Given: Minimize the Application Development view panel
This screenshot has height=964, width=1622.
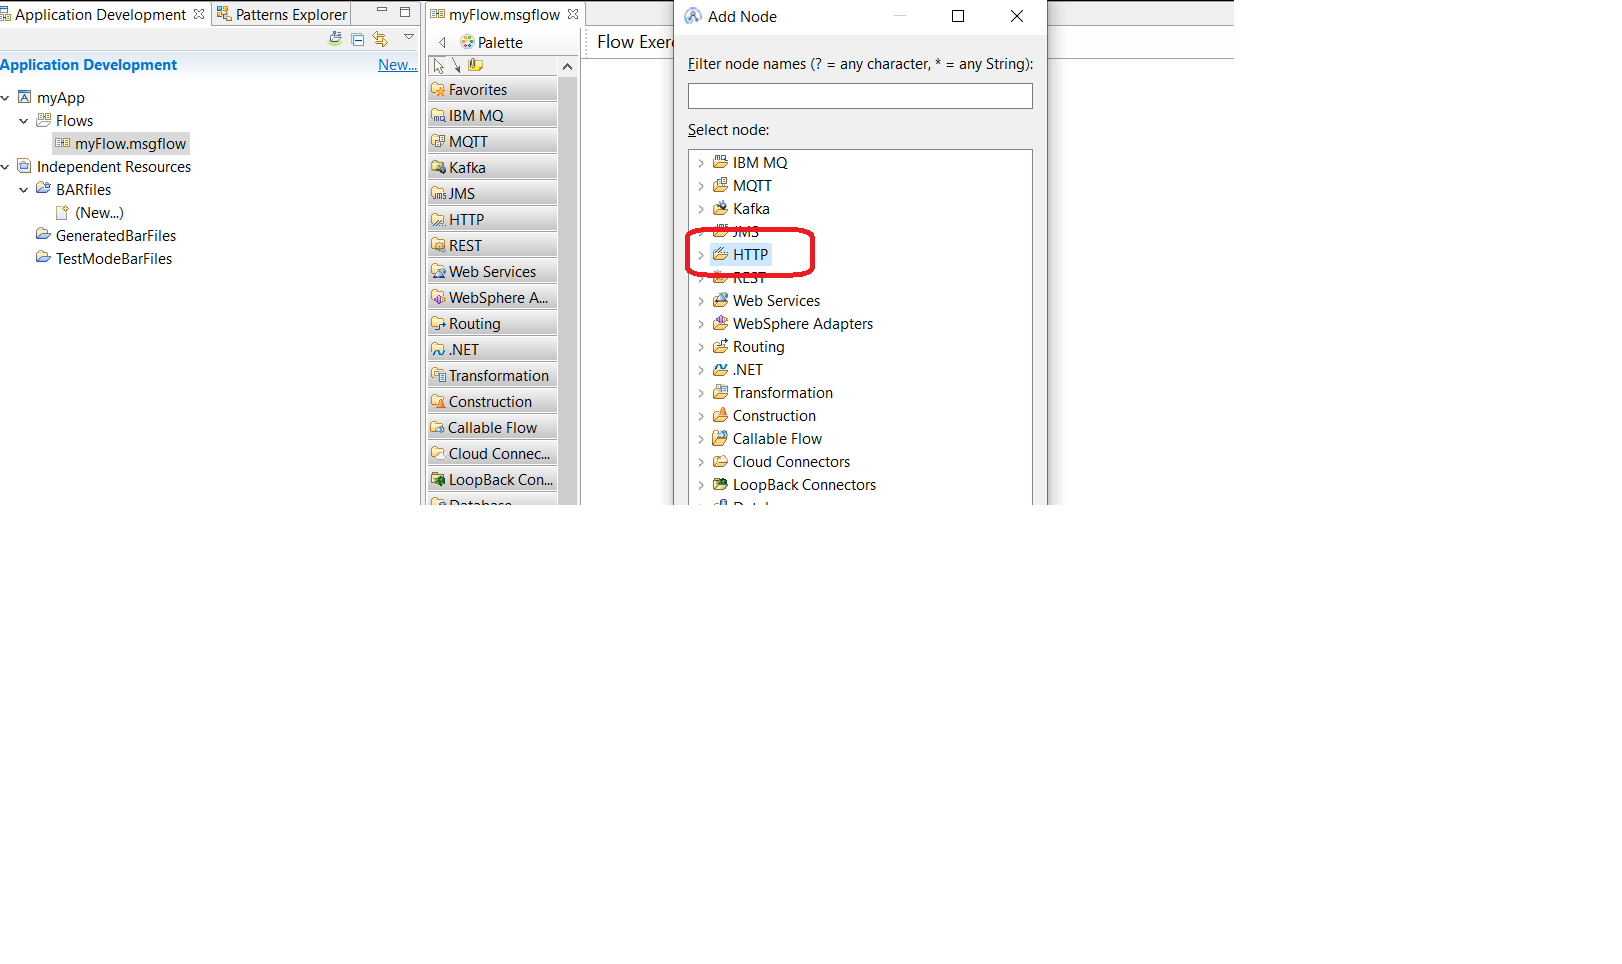Looking at the screenshot, I should [382, 11].
